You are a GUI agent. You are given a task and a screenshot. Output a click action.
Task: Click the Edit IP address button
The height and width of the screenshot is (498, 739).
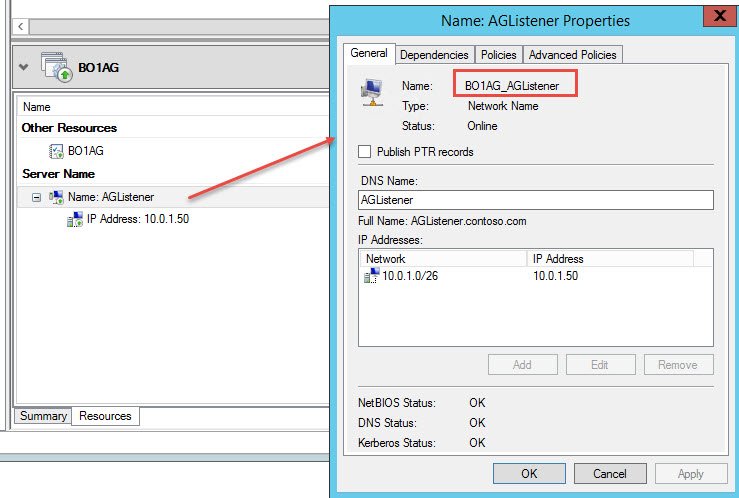click(600, 365)
